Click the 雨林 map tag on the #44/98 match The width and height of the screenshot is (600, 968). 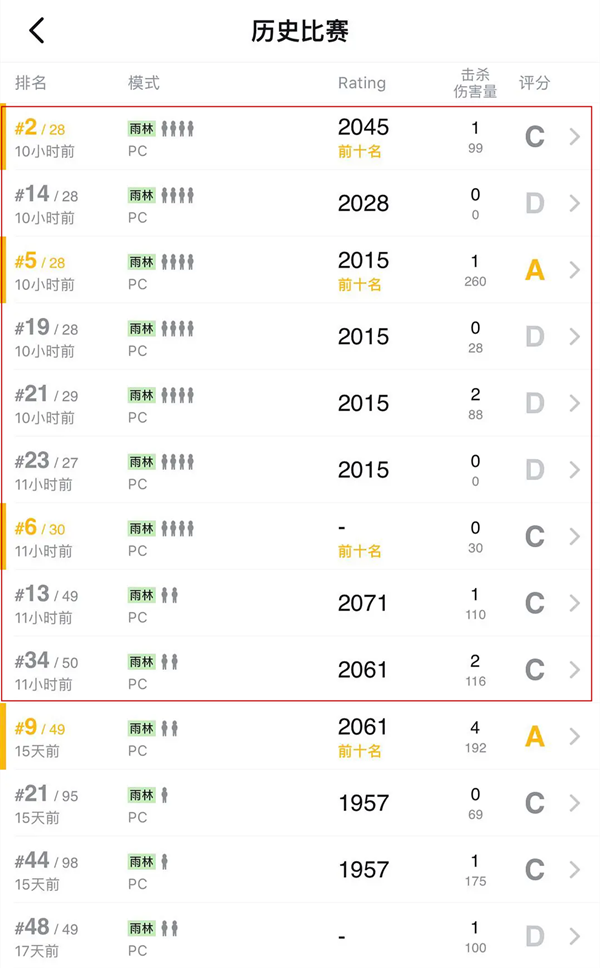click(142, 862)
